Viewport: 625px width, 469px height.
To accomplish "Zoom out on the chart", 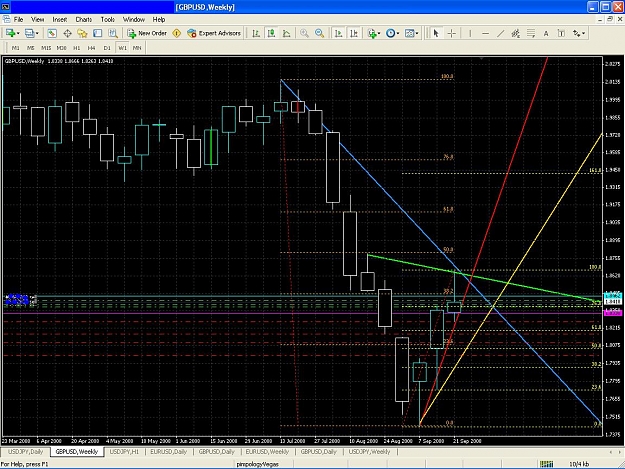I will point(319,33).
